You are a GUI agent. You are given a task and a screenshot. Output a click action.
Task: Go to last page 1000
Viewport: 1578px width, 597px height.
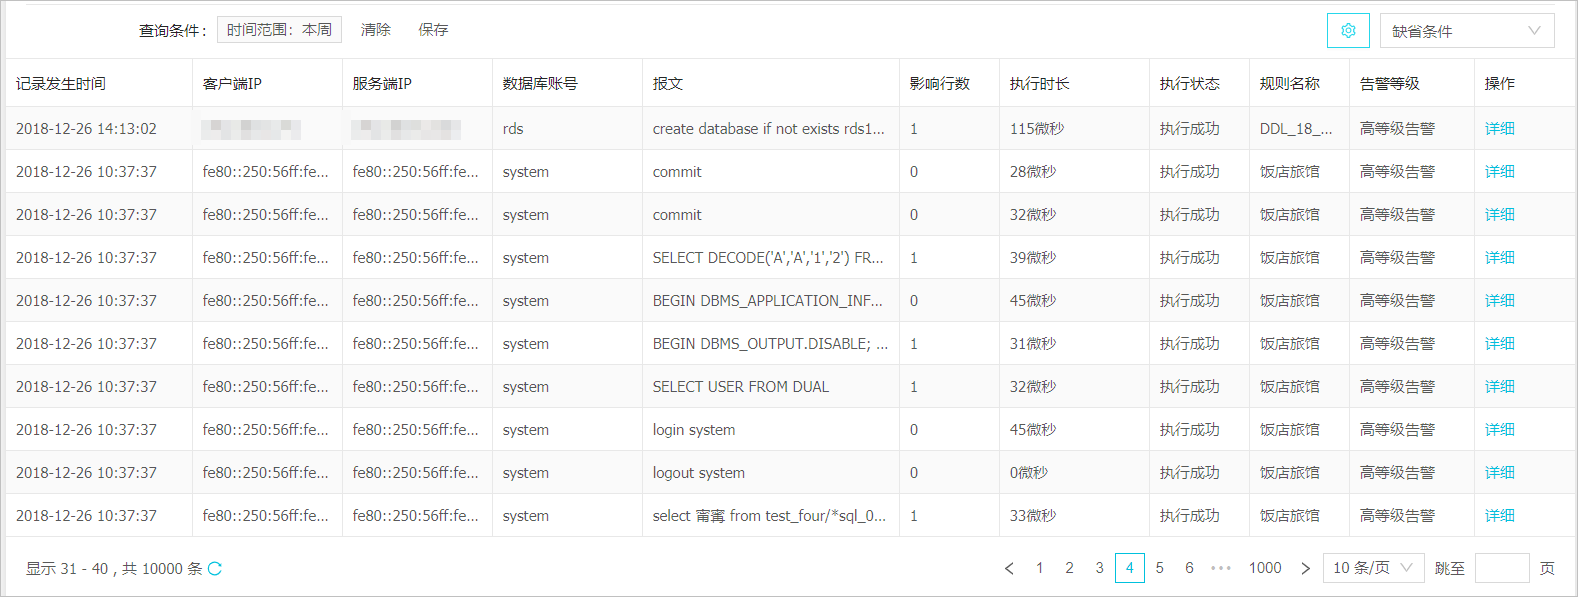pos(1265,568)
